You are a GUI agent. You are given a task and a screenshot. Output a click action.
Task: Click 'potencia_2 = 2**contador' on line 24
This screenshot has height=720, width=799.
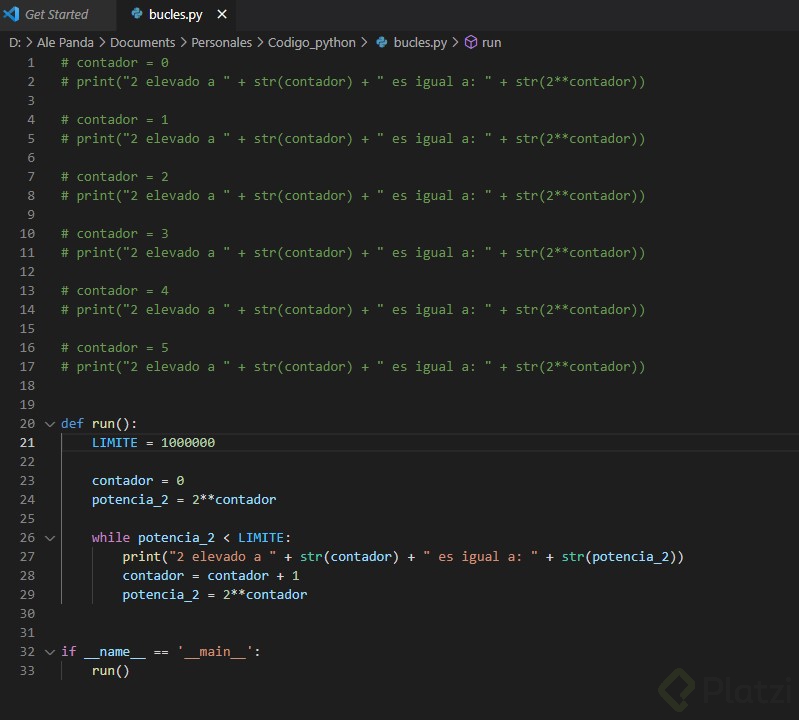pyautogui.click(x=184, y=500)
